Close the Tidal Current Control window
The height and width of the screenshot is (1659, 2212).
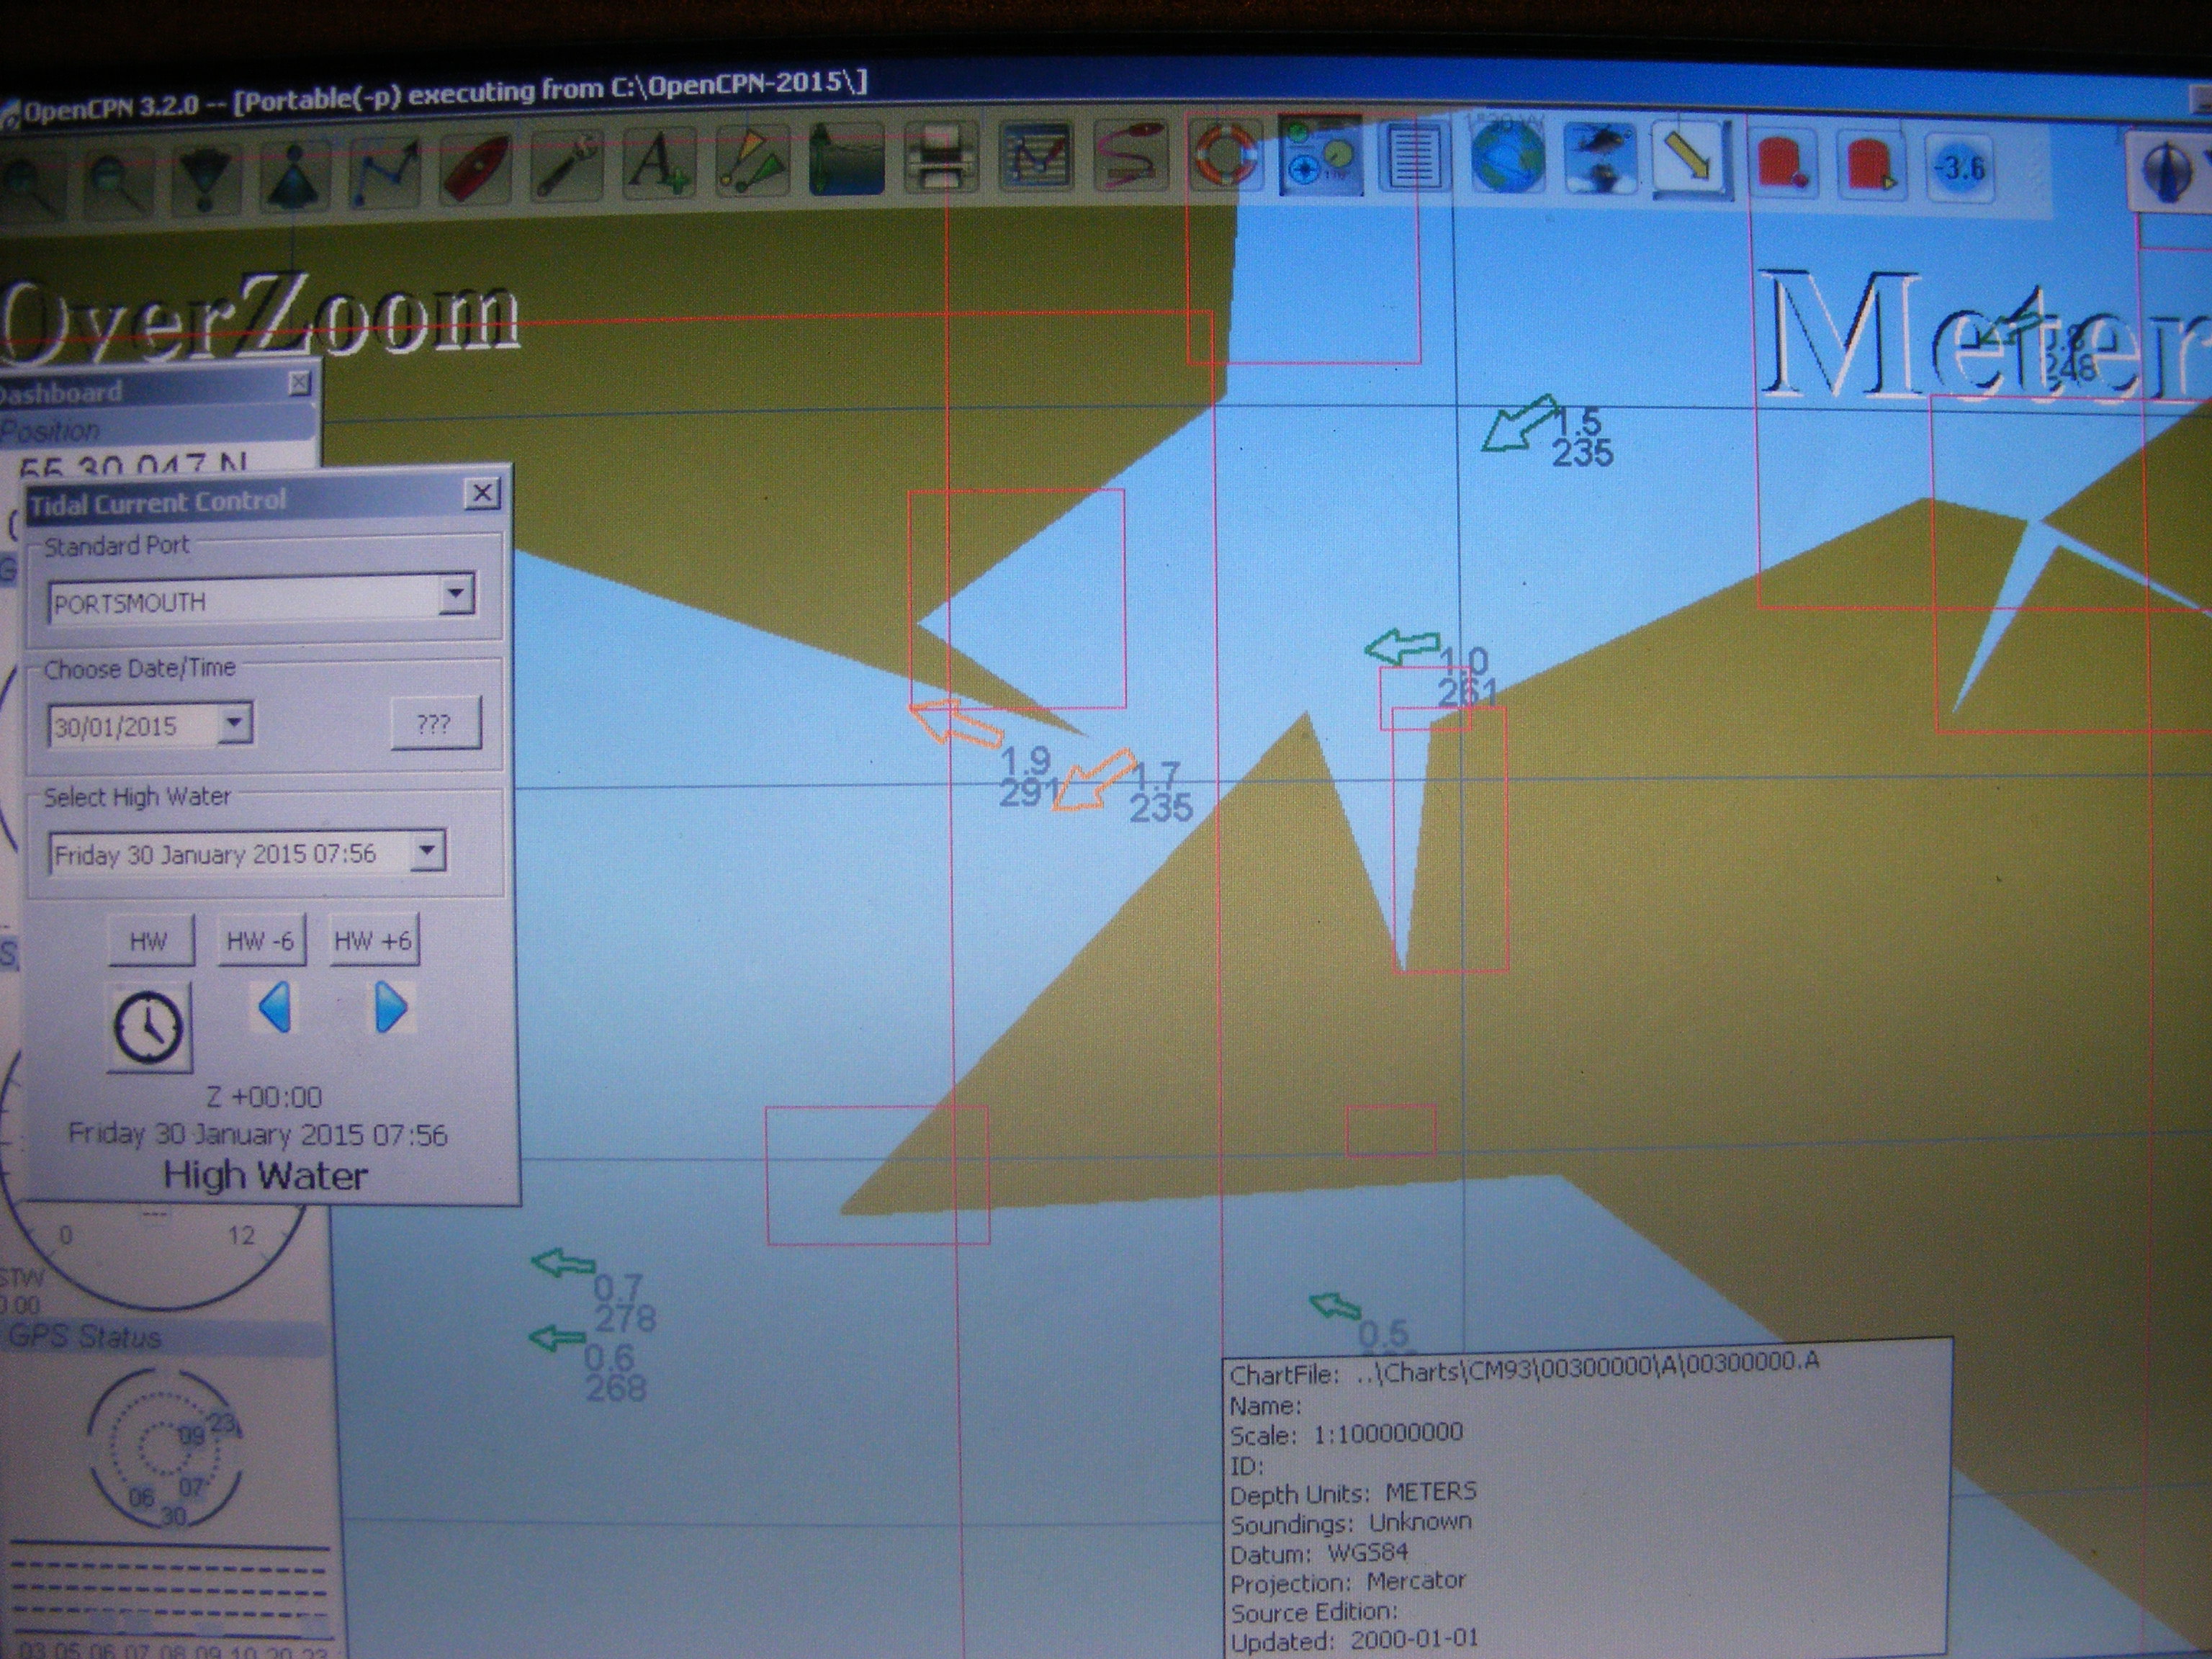pos(482,493)
